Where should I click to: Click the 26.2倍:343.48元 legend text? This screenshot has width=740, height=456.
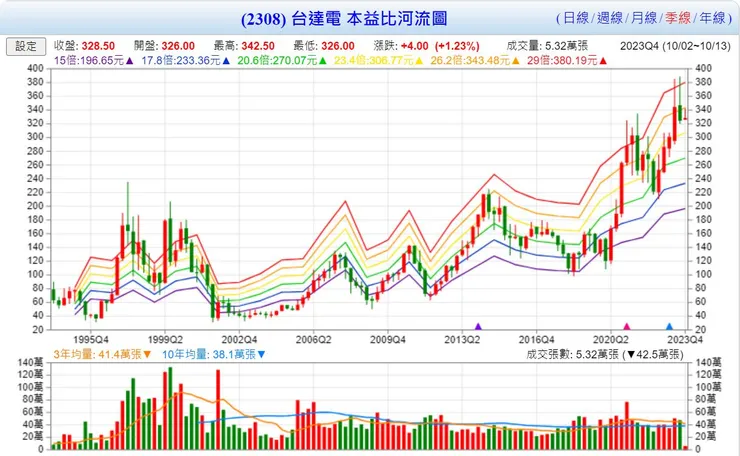[471, 61]
